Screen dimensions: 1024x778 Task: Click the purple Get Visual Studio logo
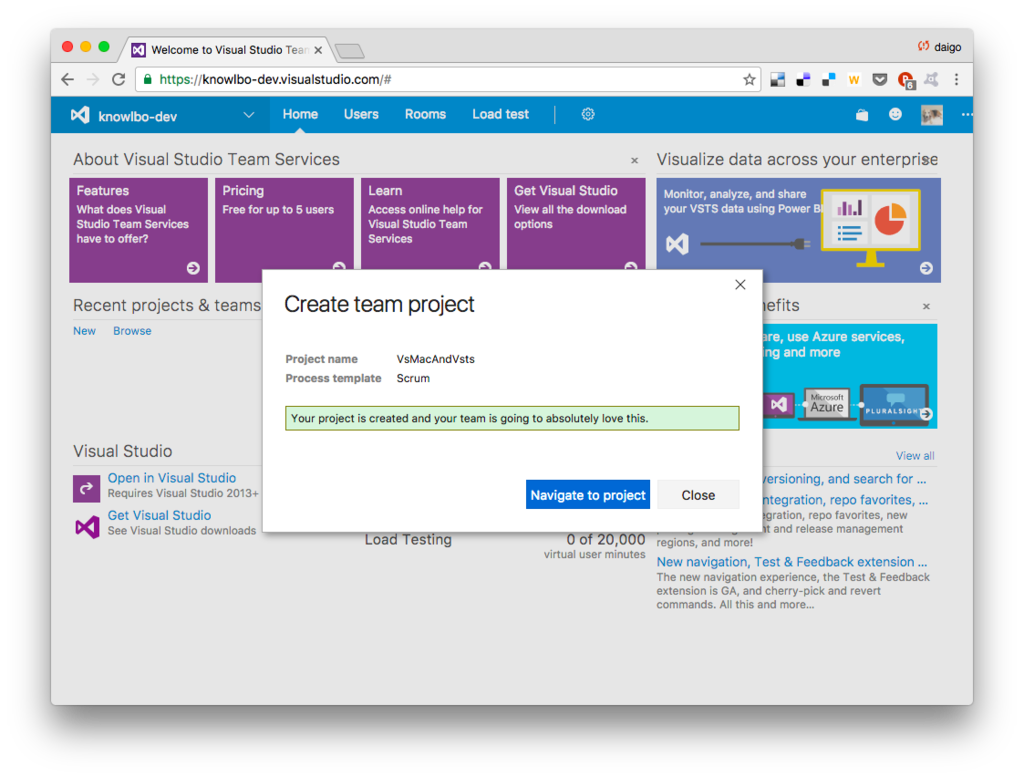tap(87, 526)
